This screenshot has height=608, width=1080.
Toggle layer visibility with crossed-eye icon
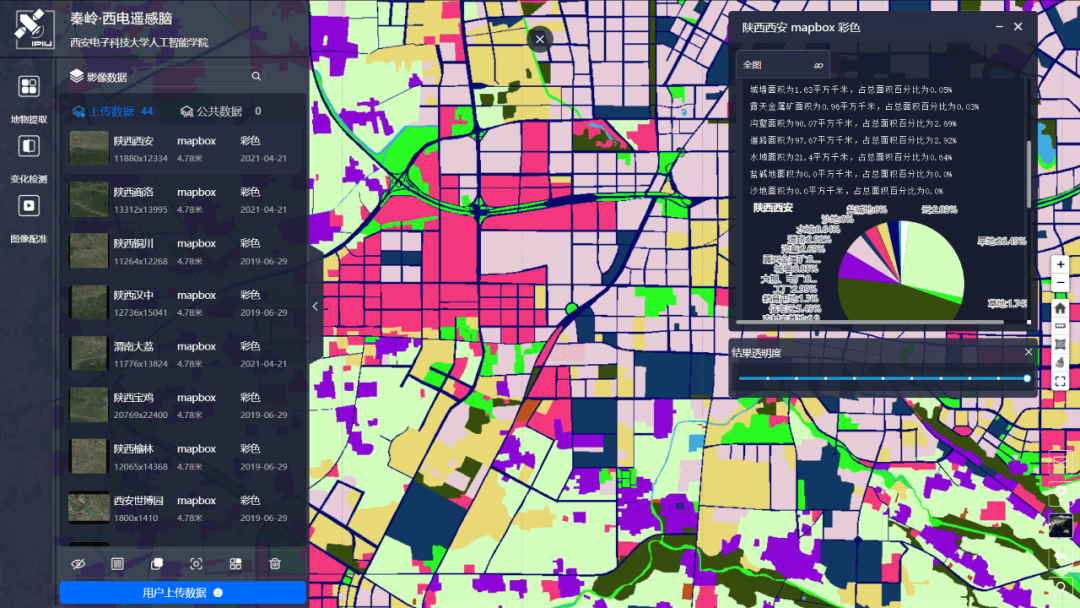pos(78,564)
